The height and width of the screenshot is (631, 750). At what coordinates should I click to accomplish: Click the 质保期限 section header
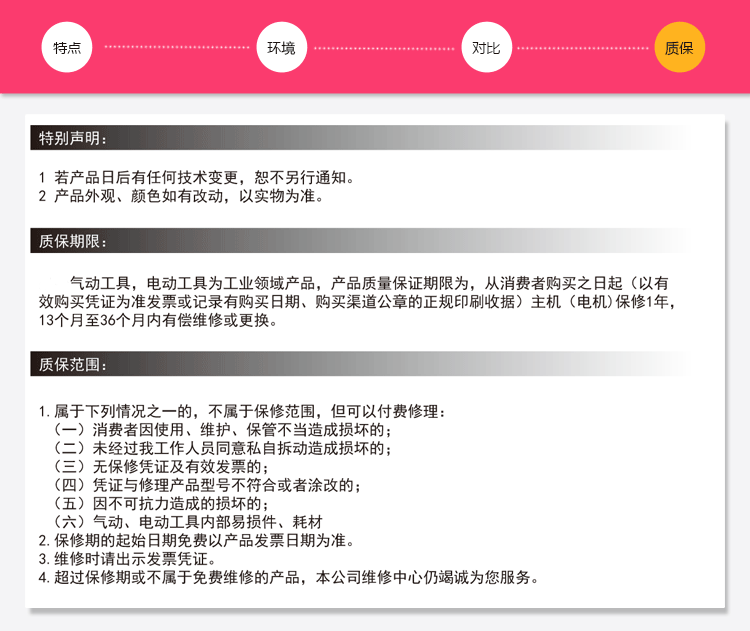tap(361, 241)
